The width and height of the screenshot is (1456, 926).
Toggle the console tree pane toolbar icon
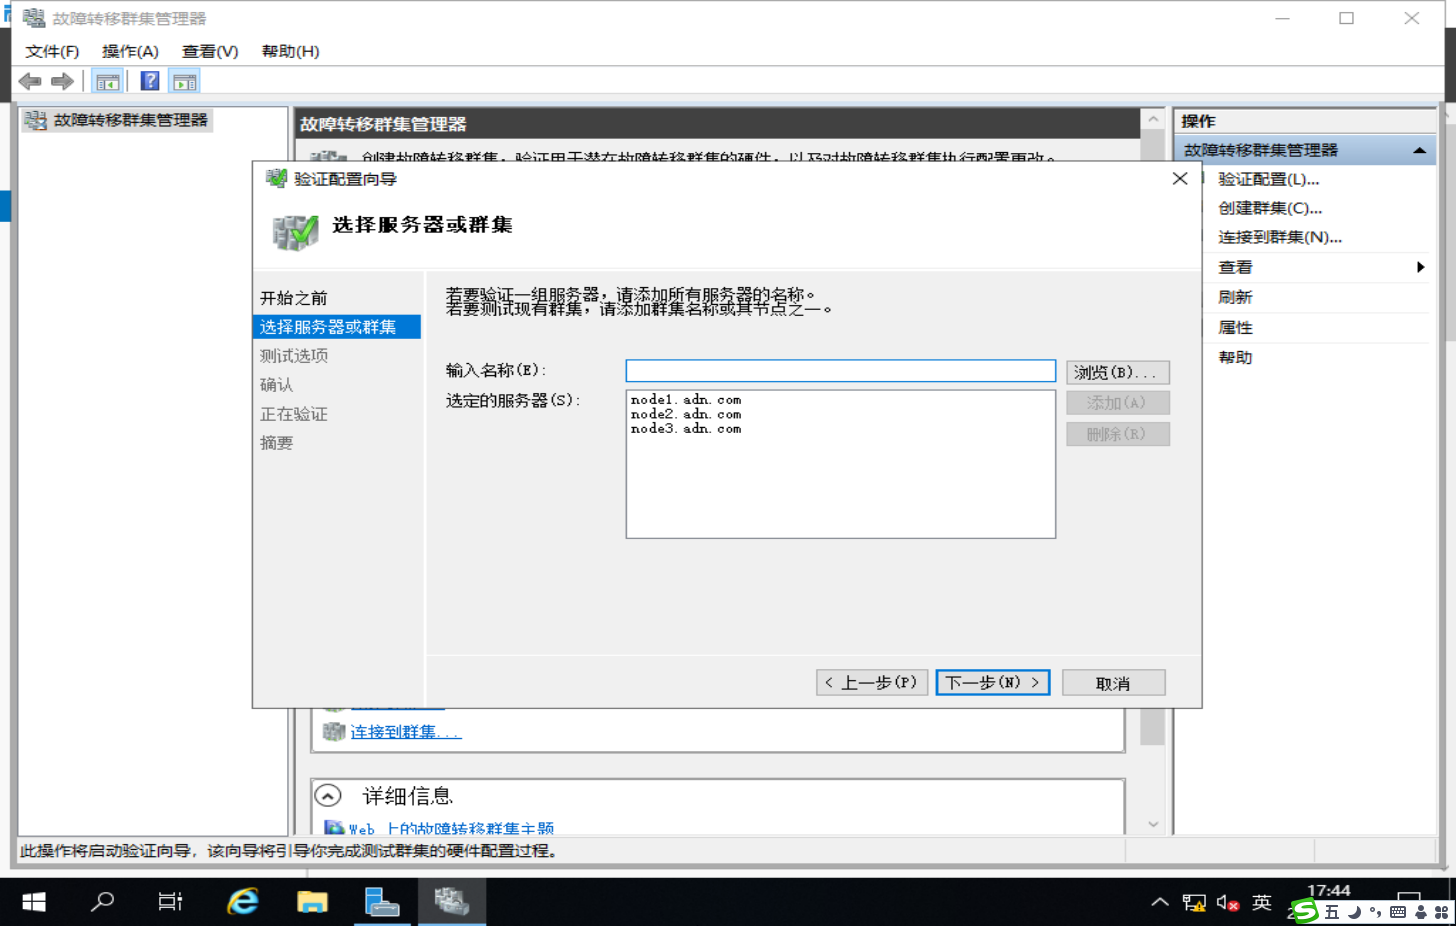coord(107,81)
